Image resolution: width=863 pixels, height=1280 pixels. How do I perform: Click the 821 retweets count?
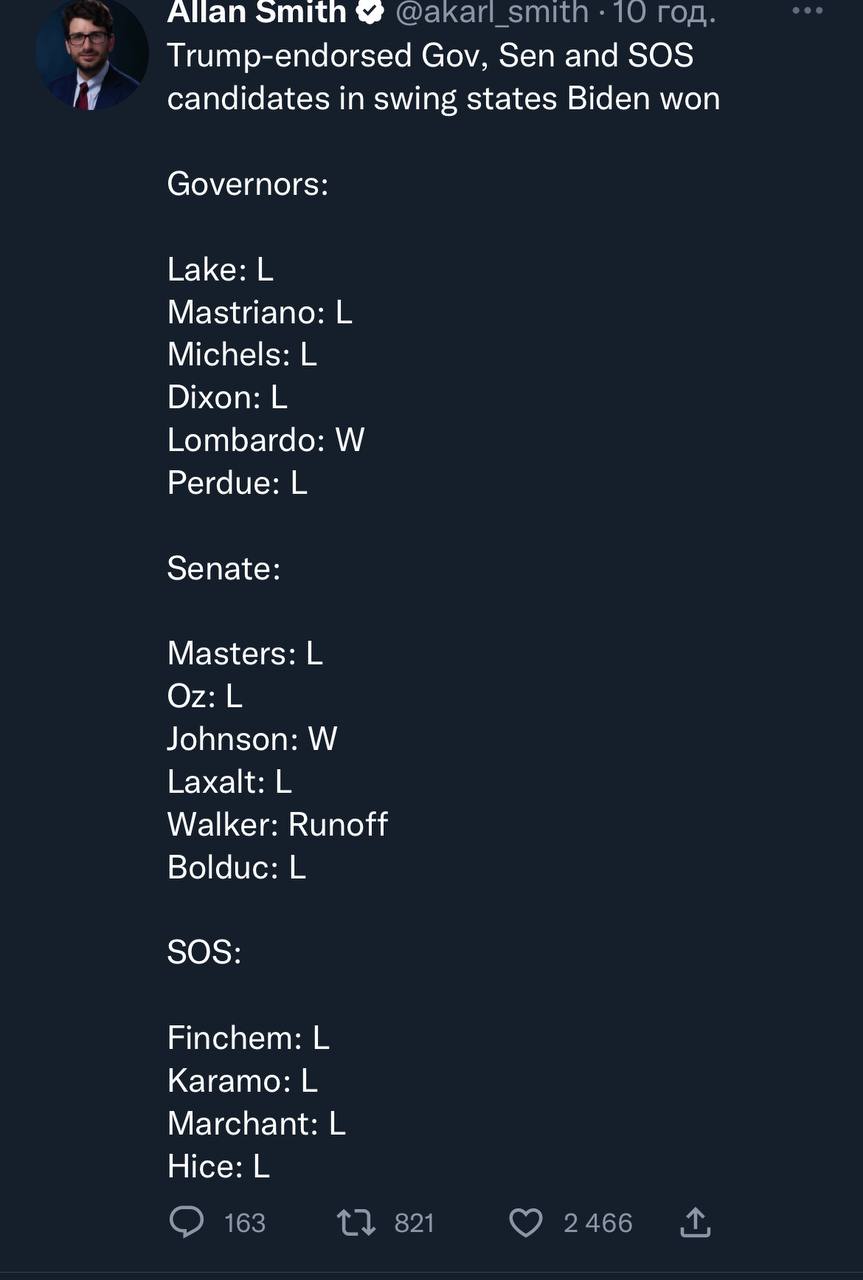click(414, 1223)
